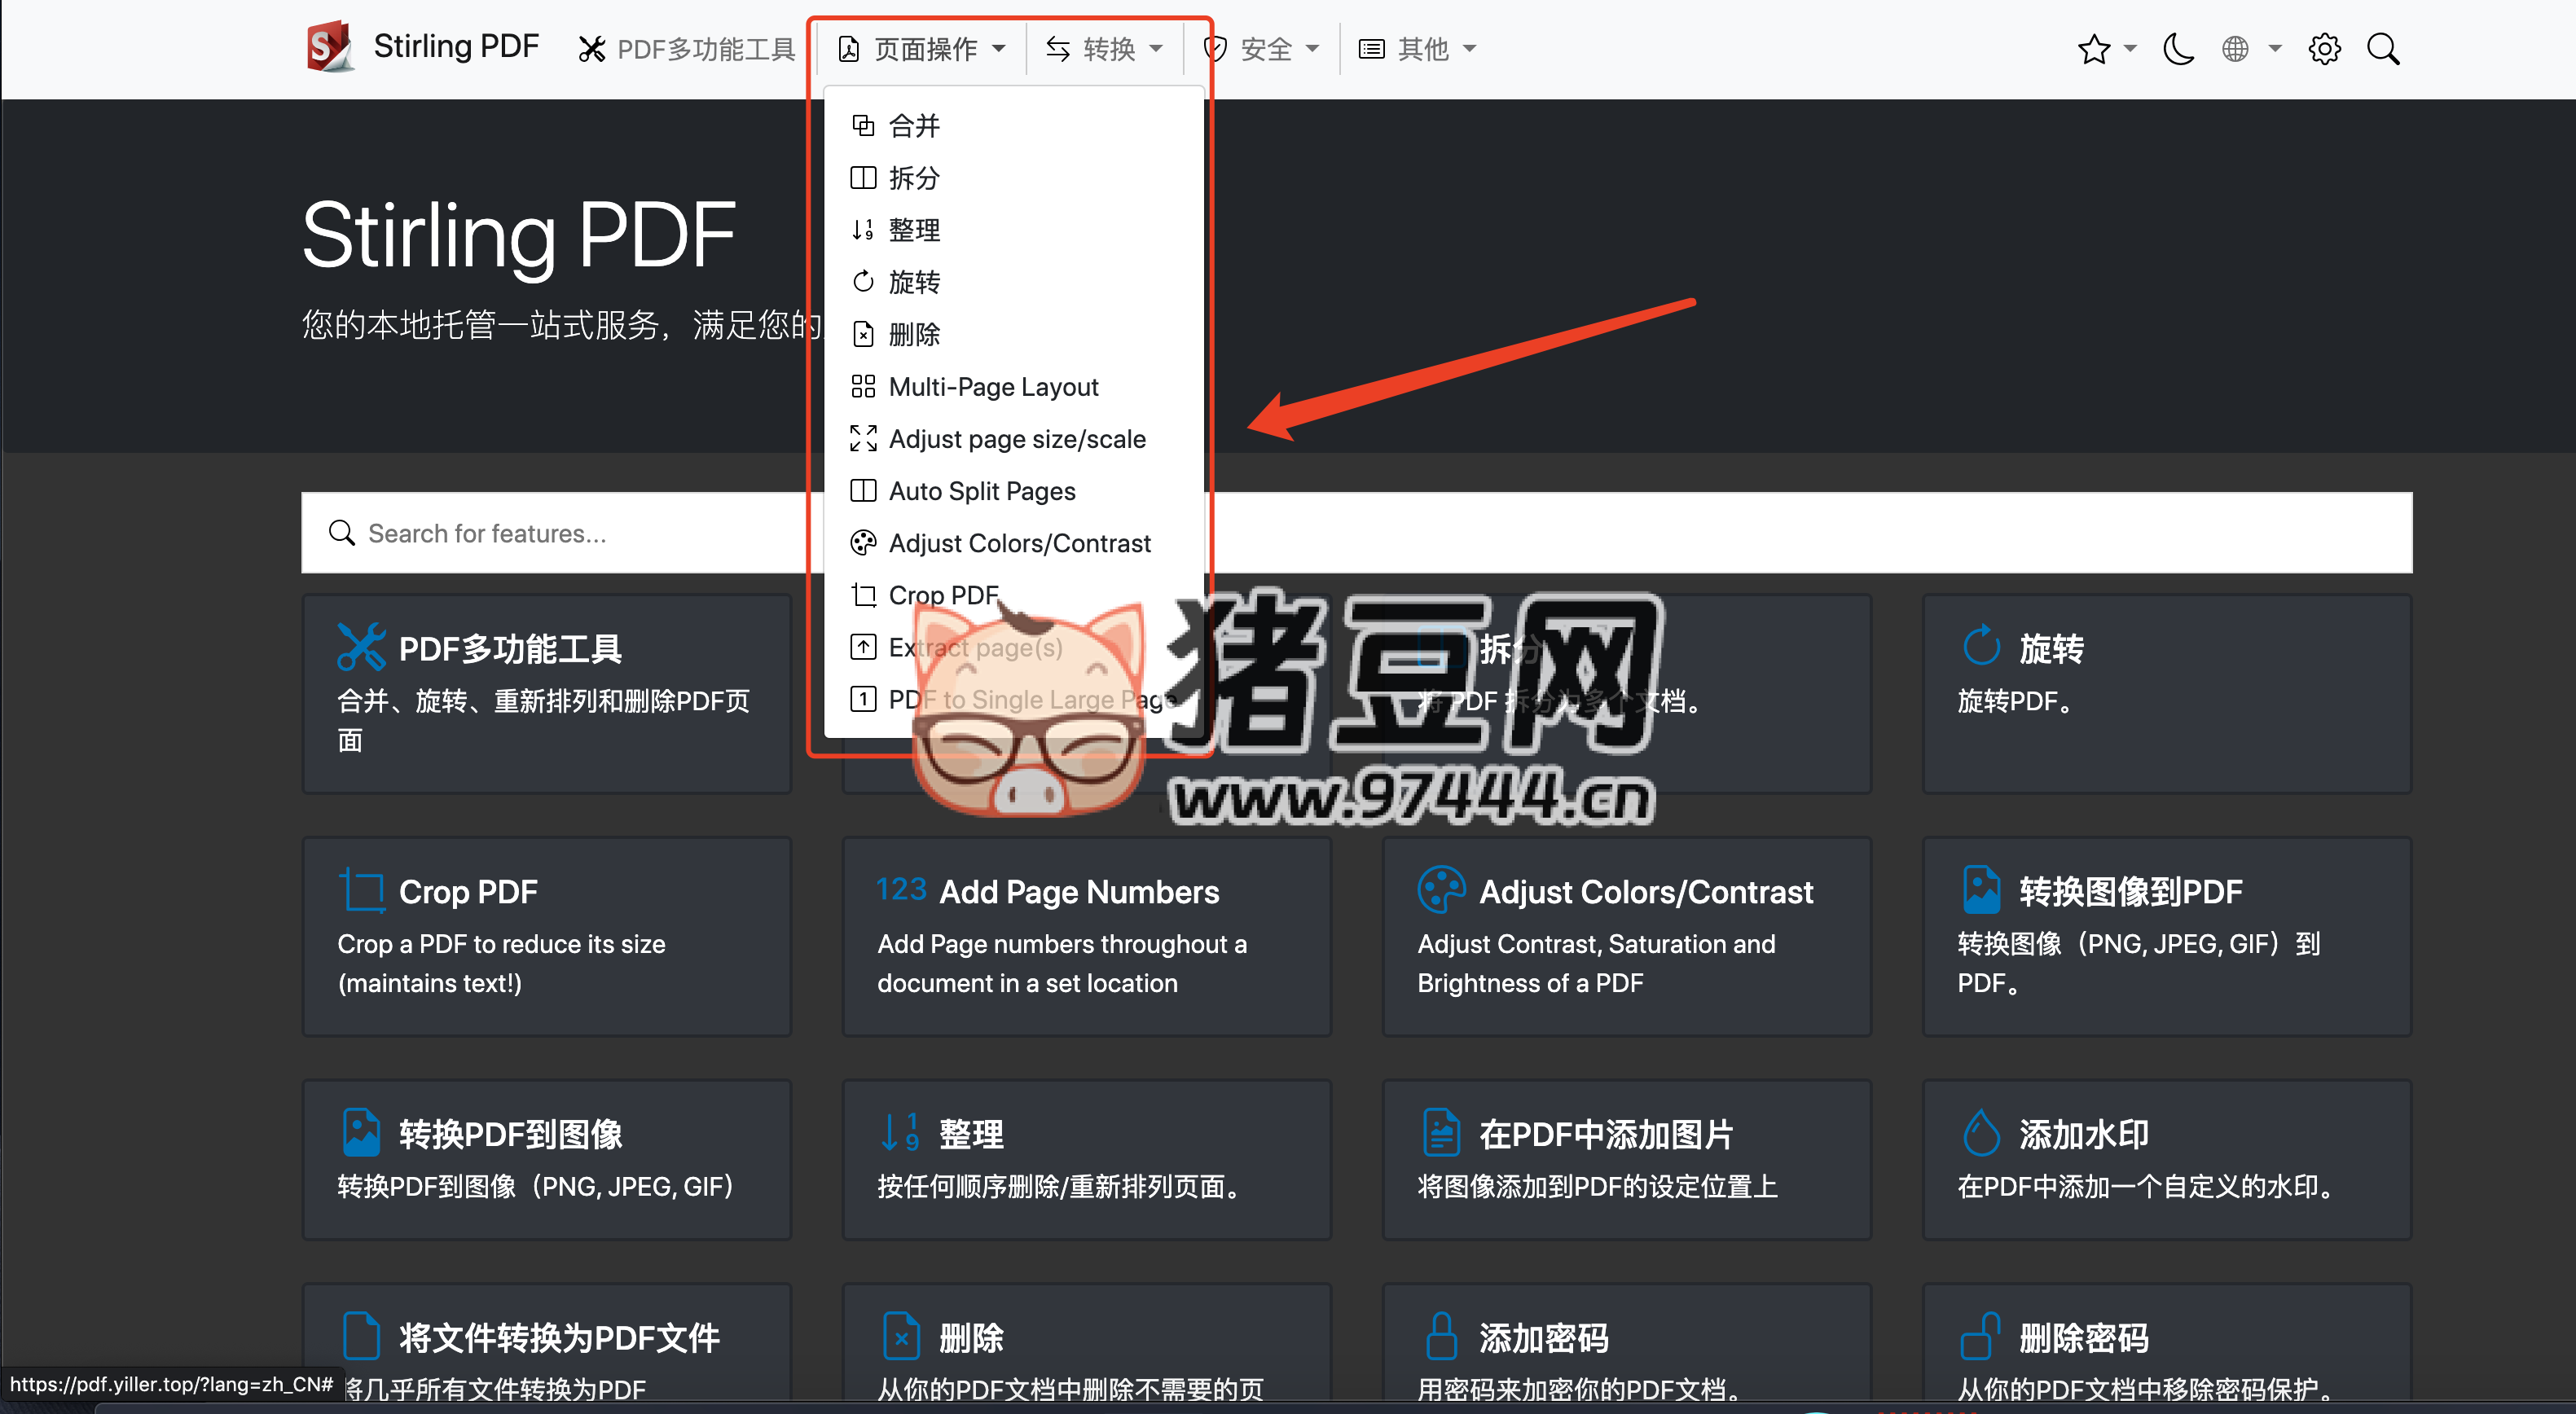Open the 转换图像到PDF card
This screenshot has width=2576, height=1414.
(2166, 936)
